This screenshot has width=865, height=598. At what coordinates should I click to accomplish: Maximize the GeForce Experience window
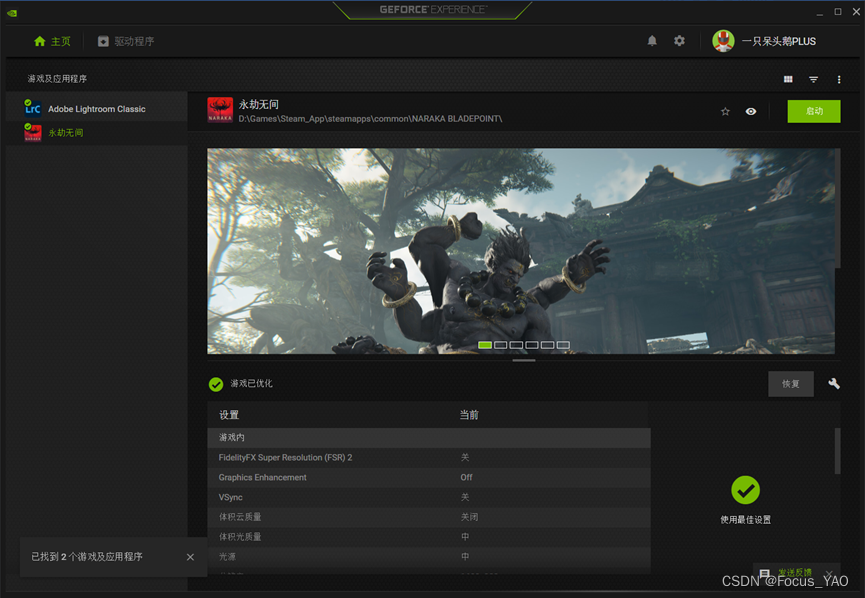point(837,12)
